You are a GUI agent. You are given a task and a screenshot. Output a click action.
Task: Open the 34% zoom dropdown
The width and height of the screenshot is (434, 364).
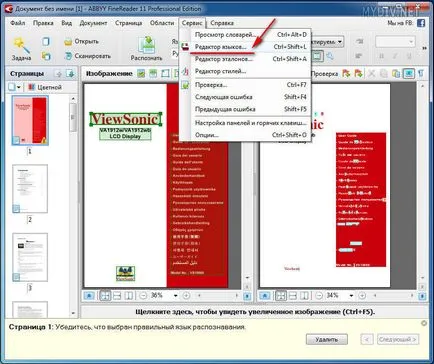351,296
